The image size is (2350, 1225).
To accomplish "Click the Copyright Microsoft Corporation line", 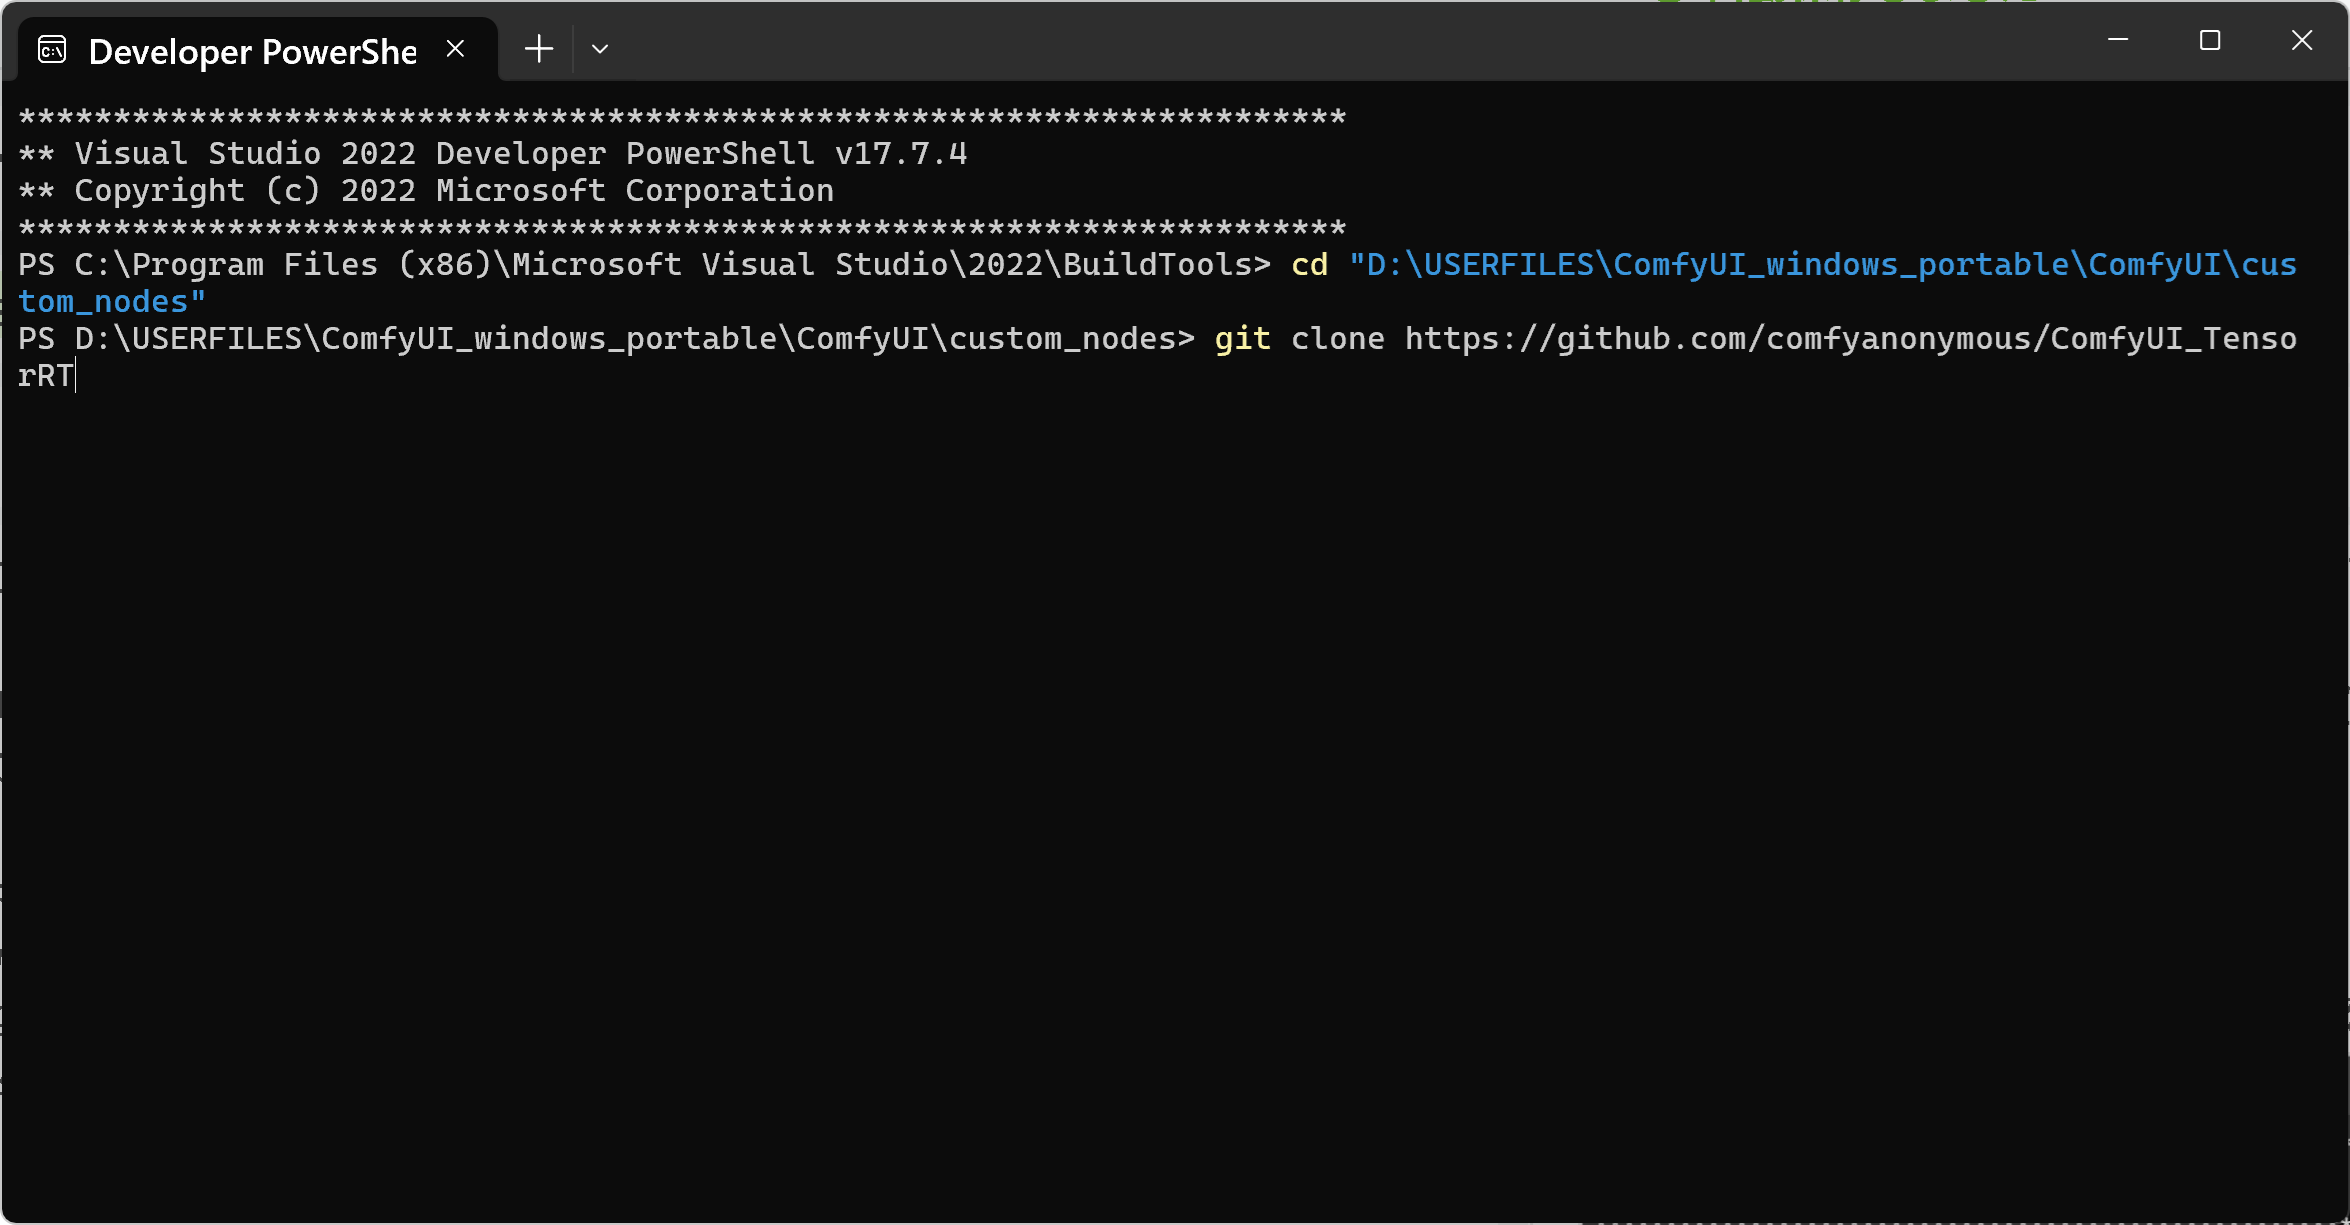I will click(x=425, y=190).
